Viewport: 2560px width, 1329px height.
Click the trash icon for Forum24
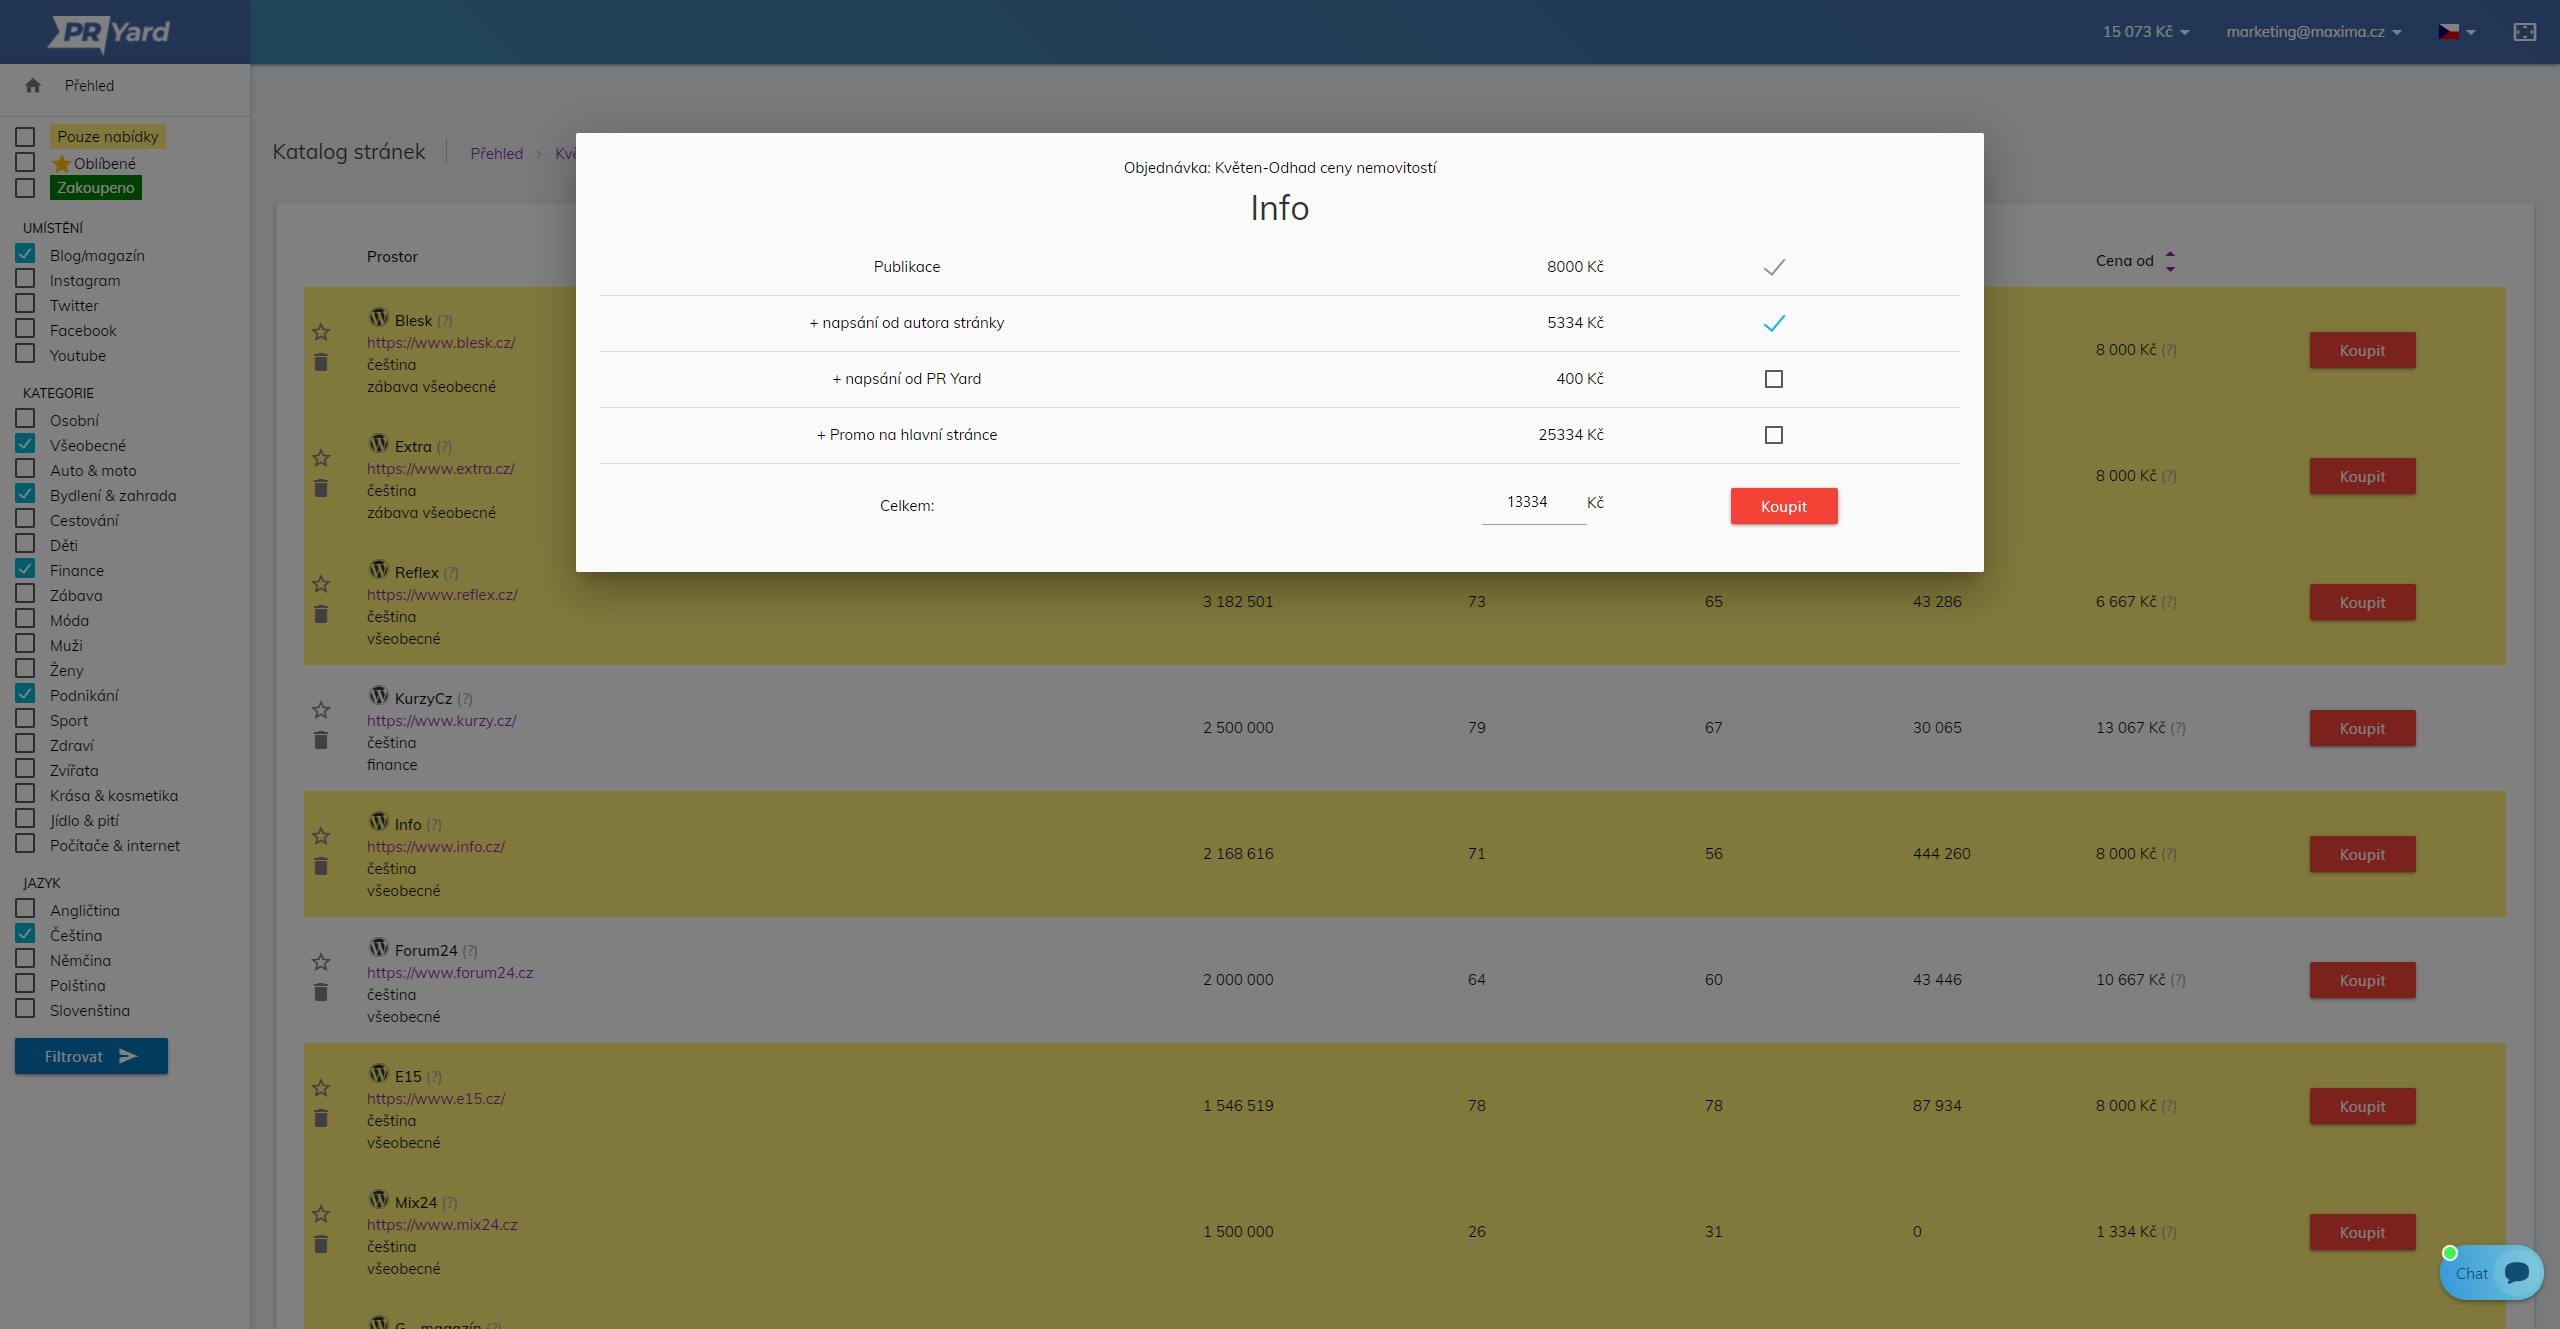(321, 992)
